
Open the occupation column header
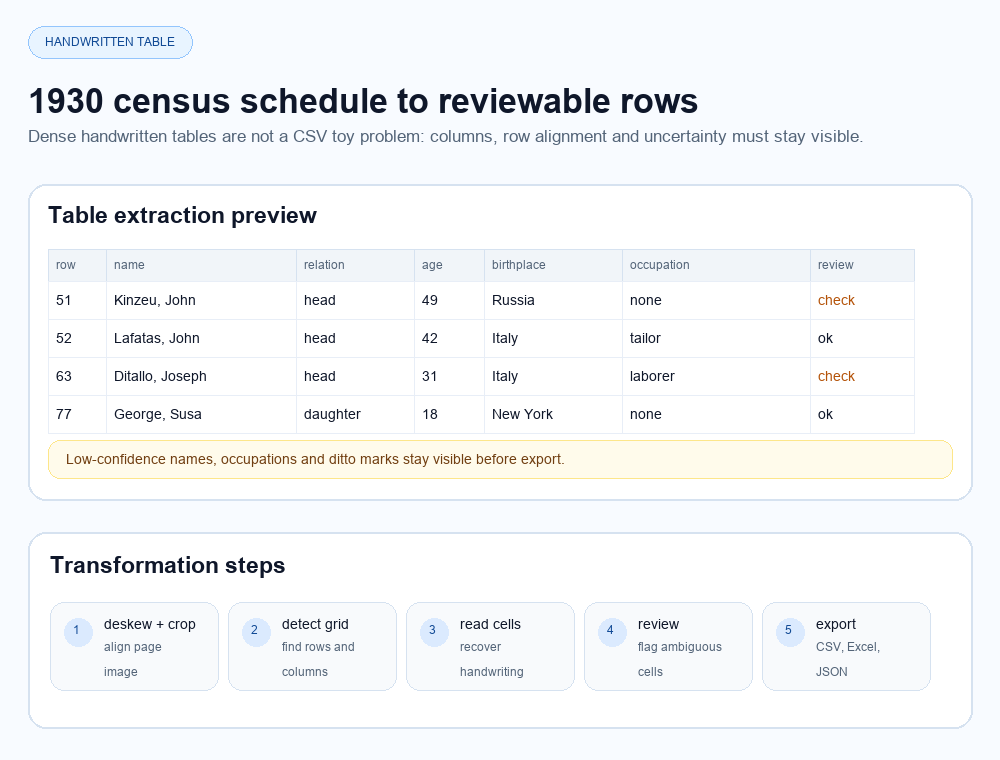[655, 265]
